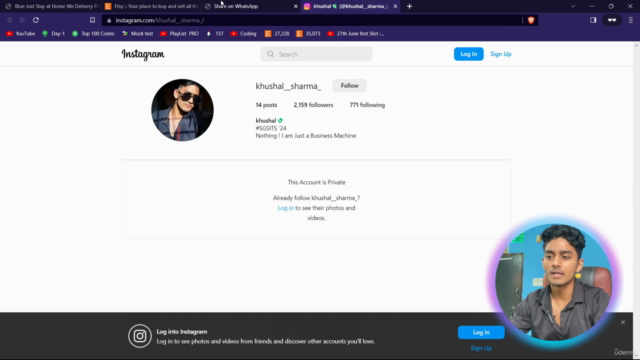Switch to the Etsy tab

[151, 6]
